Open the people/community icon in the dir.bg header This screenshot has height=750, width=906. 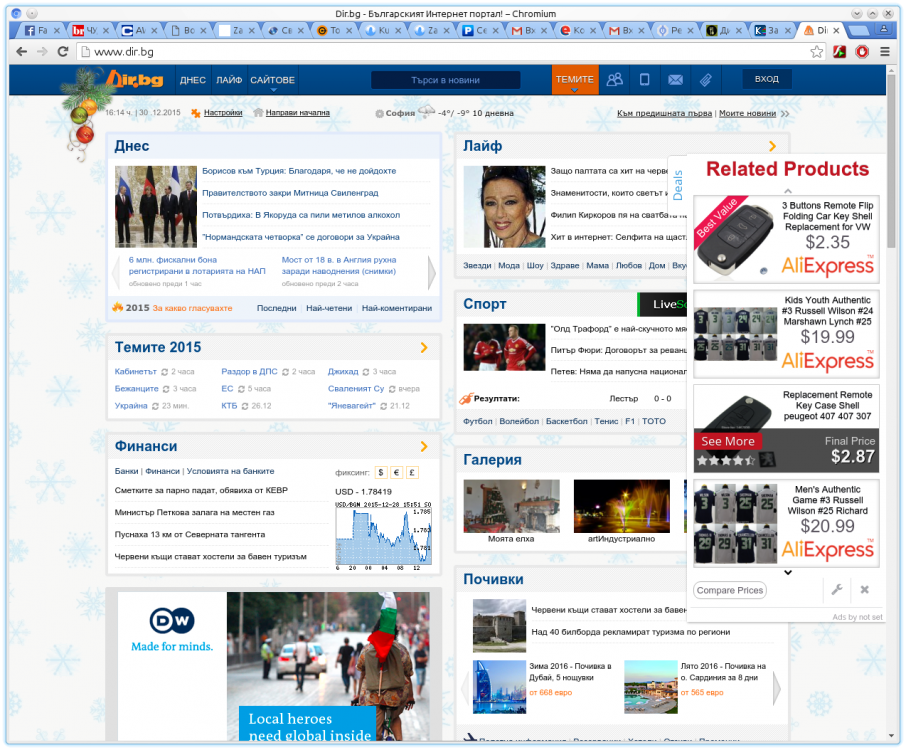615,80
